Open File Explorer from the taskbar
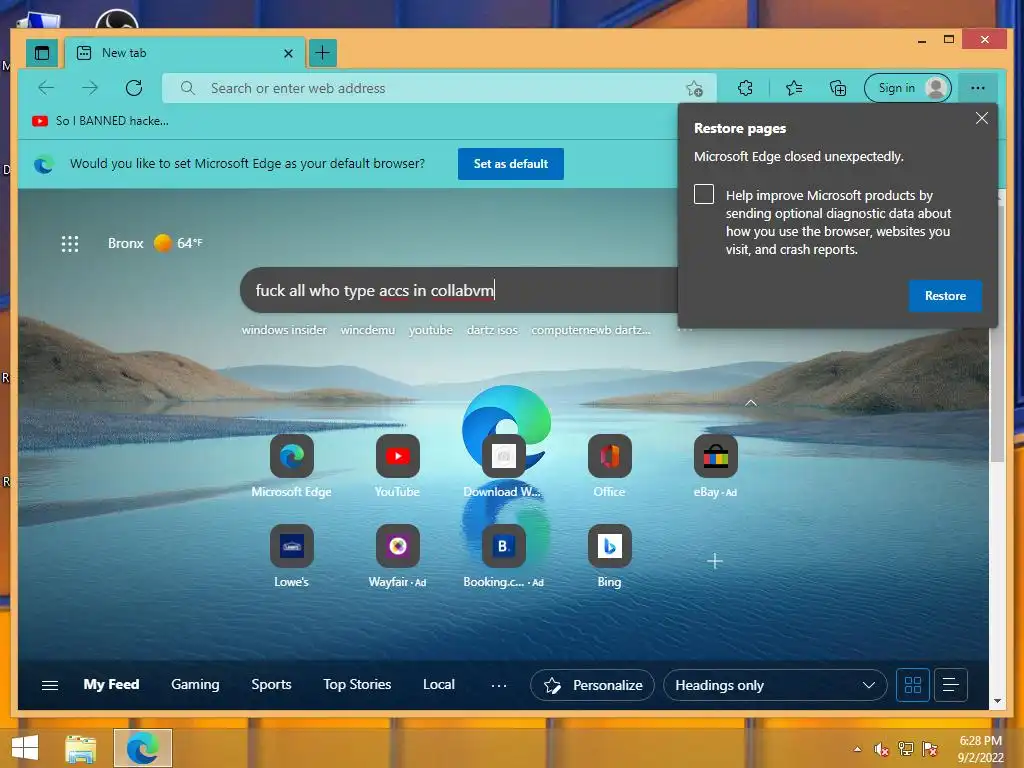 pyautogui.click(x=81, y=748)
